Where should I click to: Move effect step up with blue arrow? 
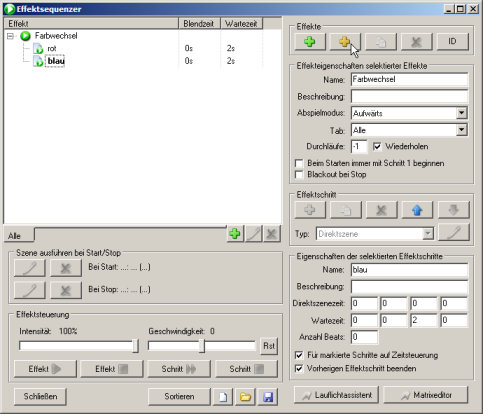click(x=417, y=210)
